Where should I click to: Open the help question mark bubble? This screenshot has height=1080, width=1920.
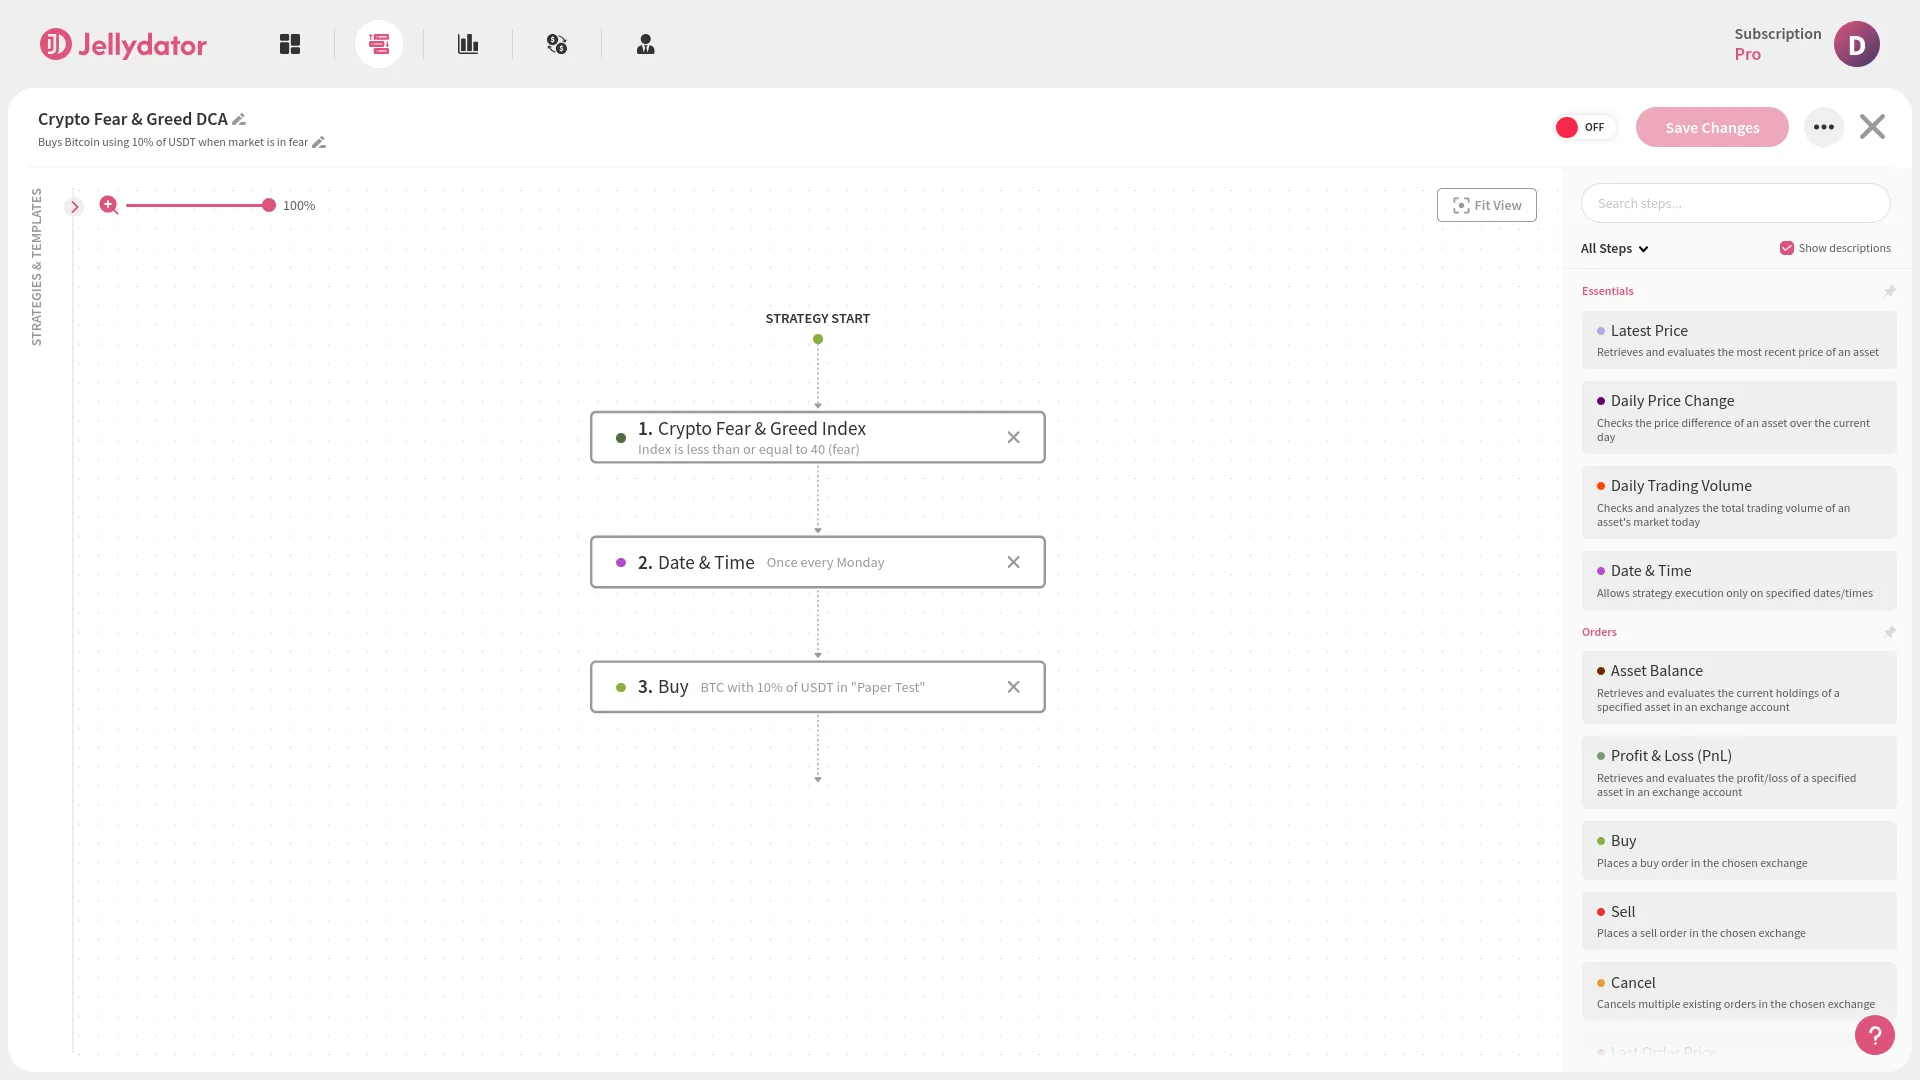pyautogui.click(x=1874, y=1035)
